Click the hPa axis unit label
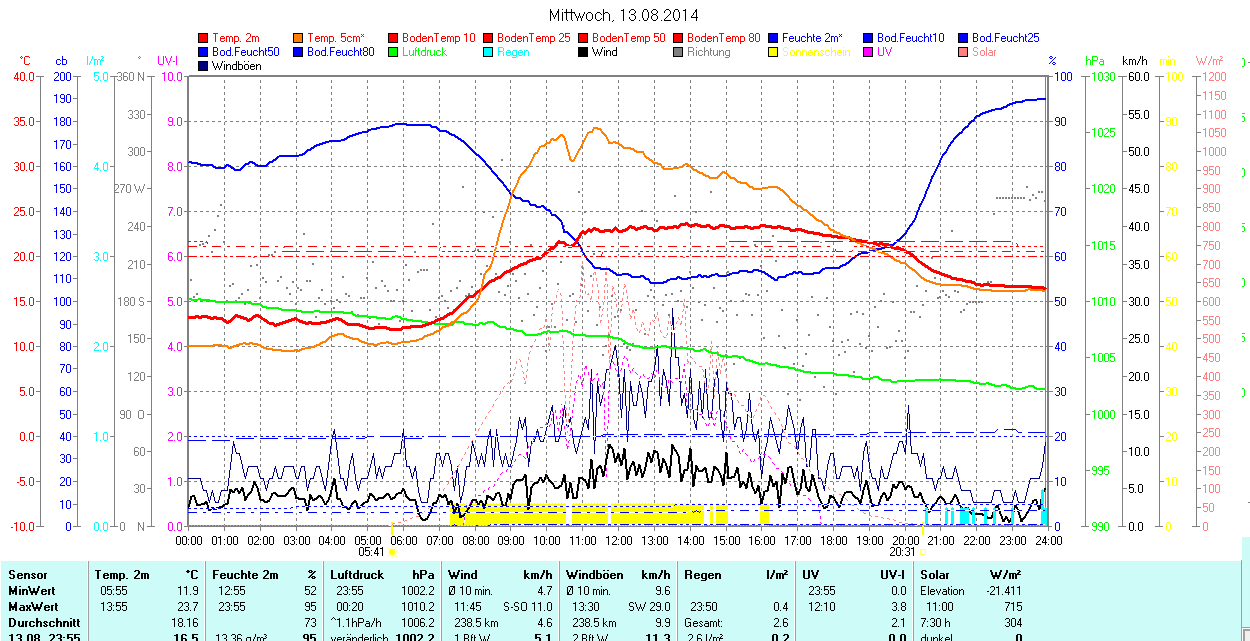Viewport: 1250px width, 641px height. click(x=1096, y=61)
